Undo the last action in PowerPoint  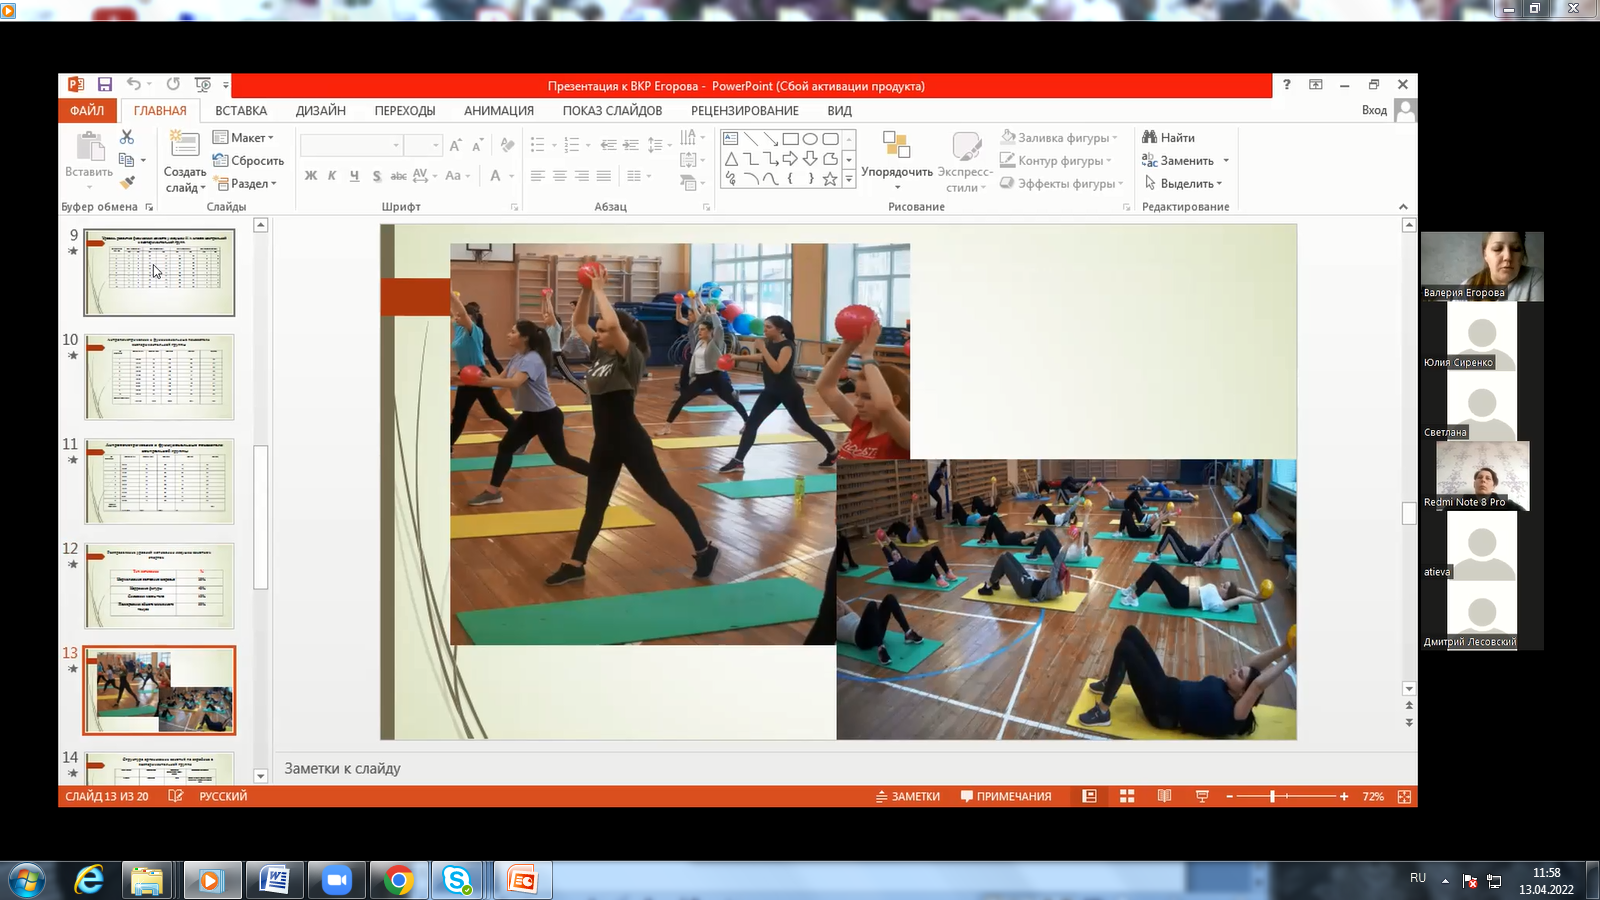134,85
